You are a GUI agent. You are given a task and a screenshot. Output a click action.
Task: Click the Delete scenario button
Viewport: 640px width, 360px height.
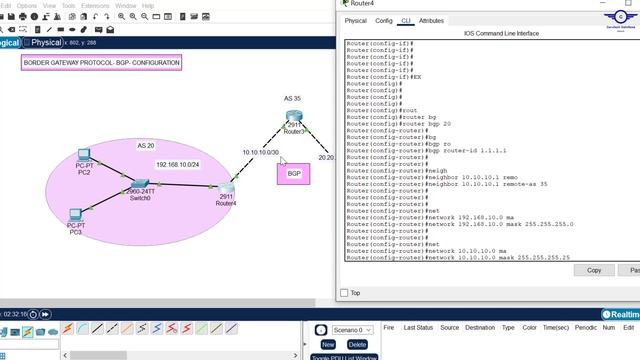[357, 344]
